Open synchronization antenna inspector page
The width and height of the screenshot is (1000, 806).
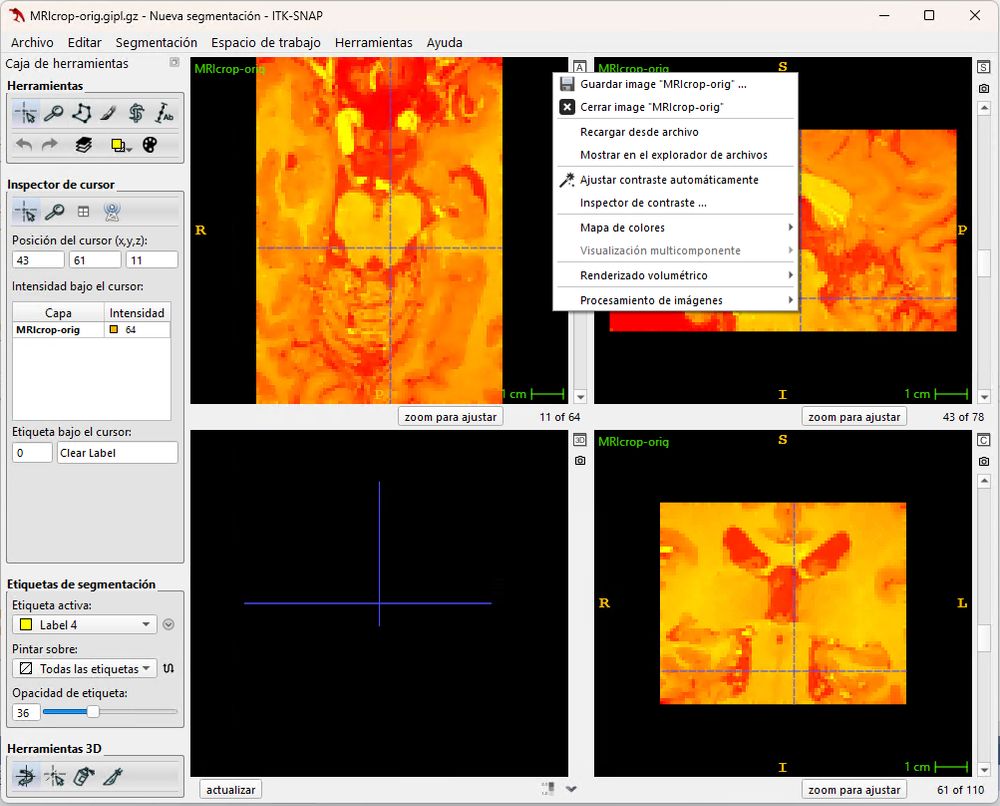click(112, 212)
